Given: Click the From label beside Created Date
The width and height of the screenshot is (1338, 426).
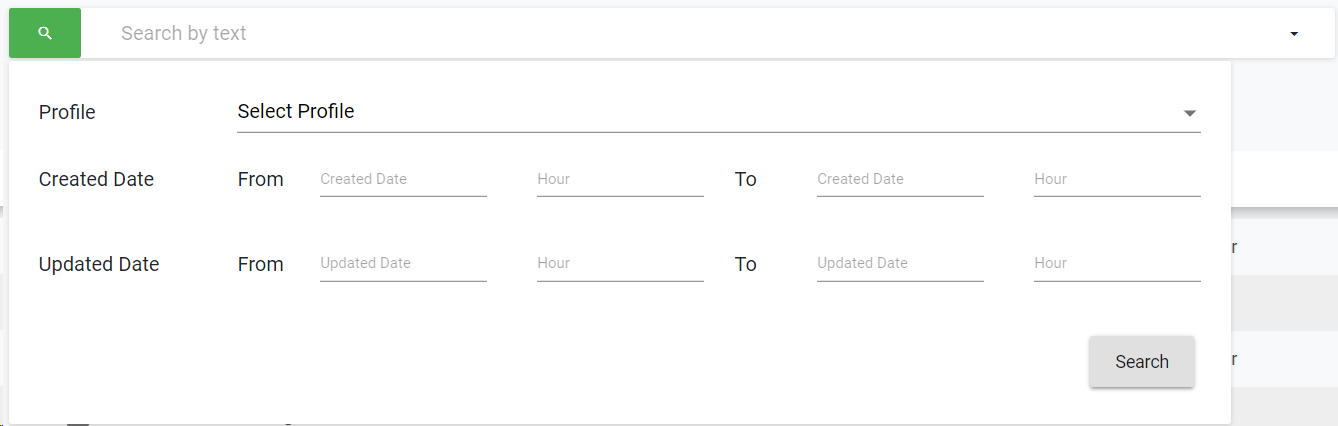Looking at the screenshot, I should (260, 180).
